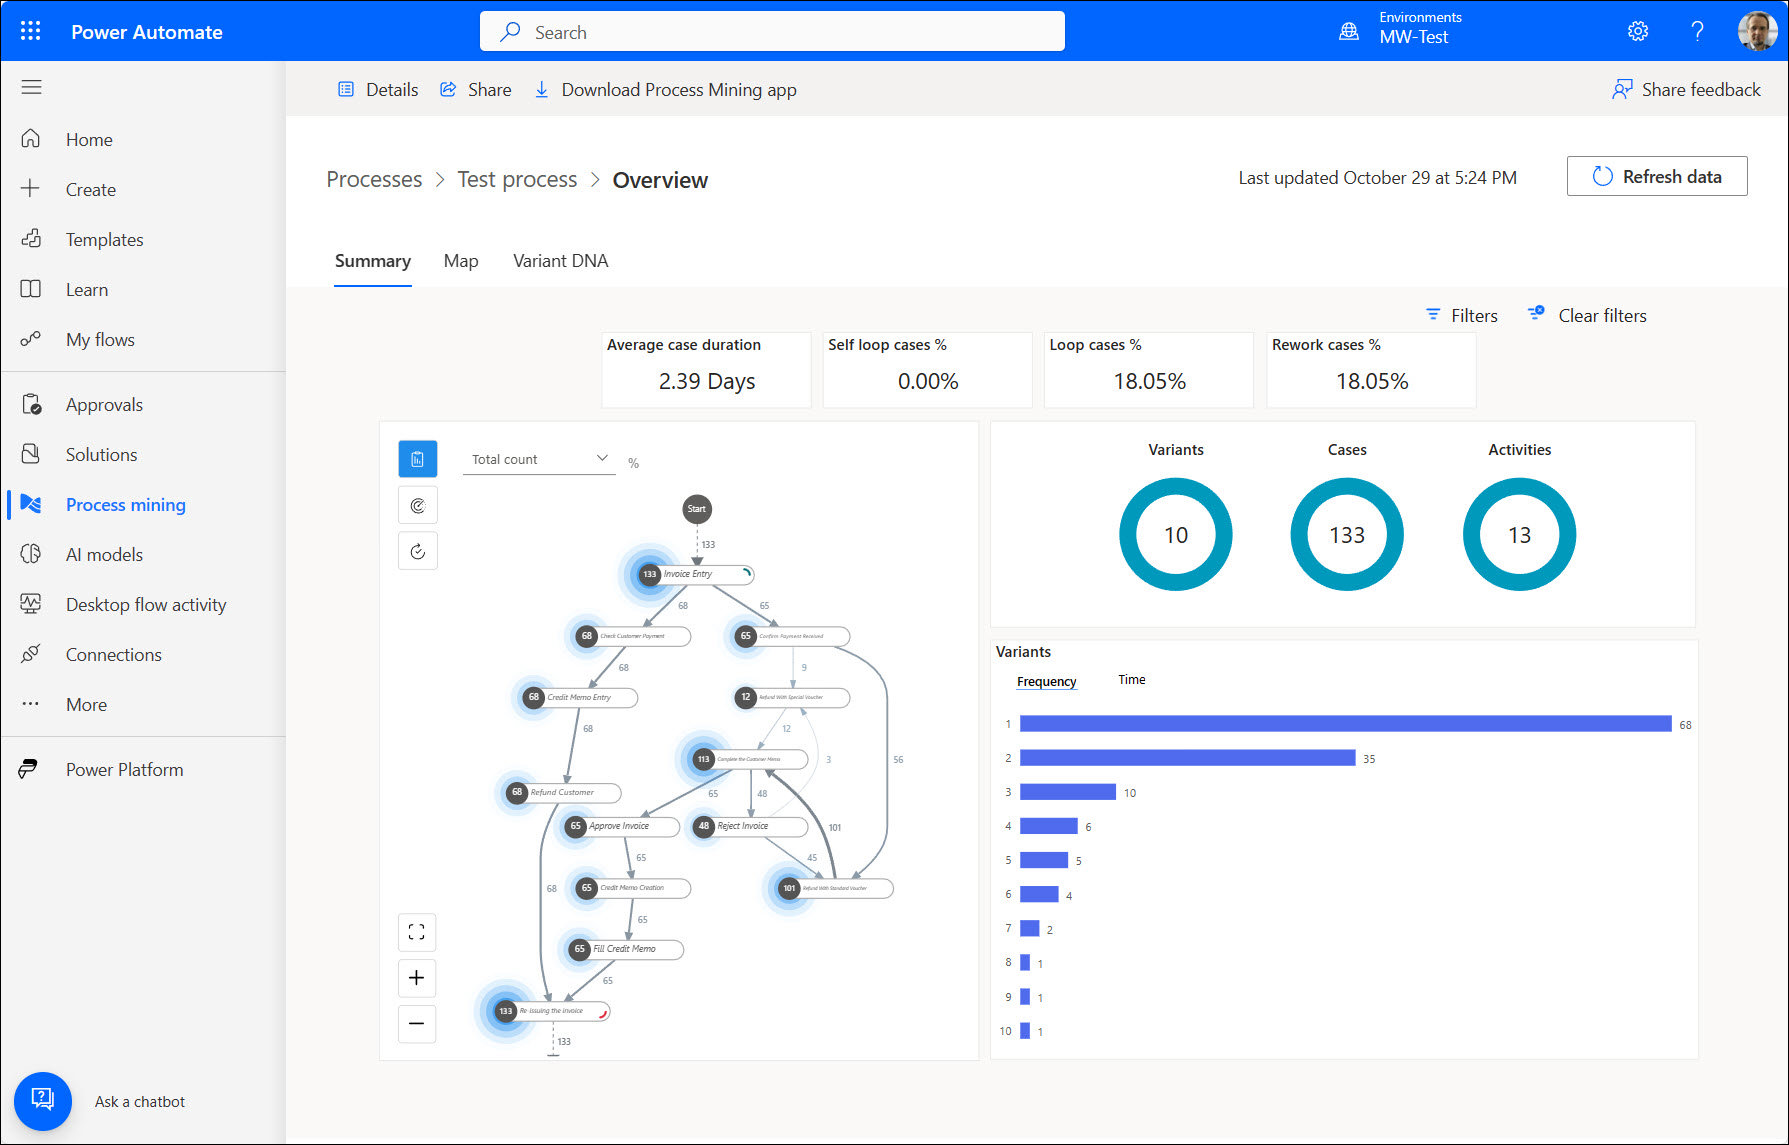Open the app launcher waffle icon
Screen dimensions: 1789x1145
point(30,31)
